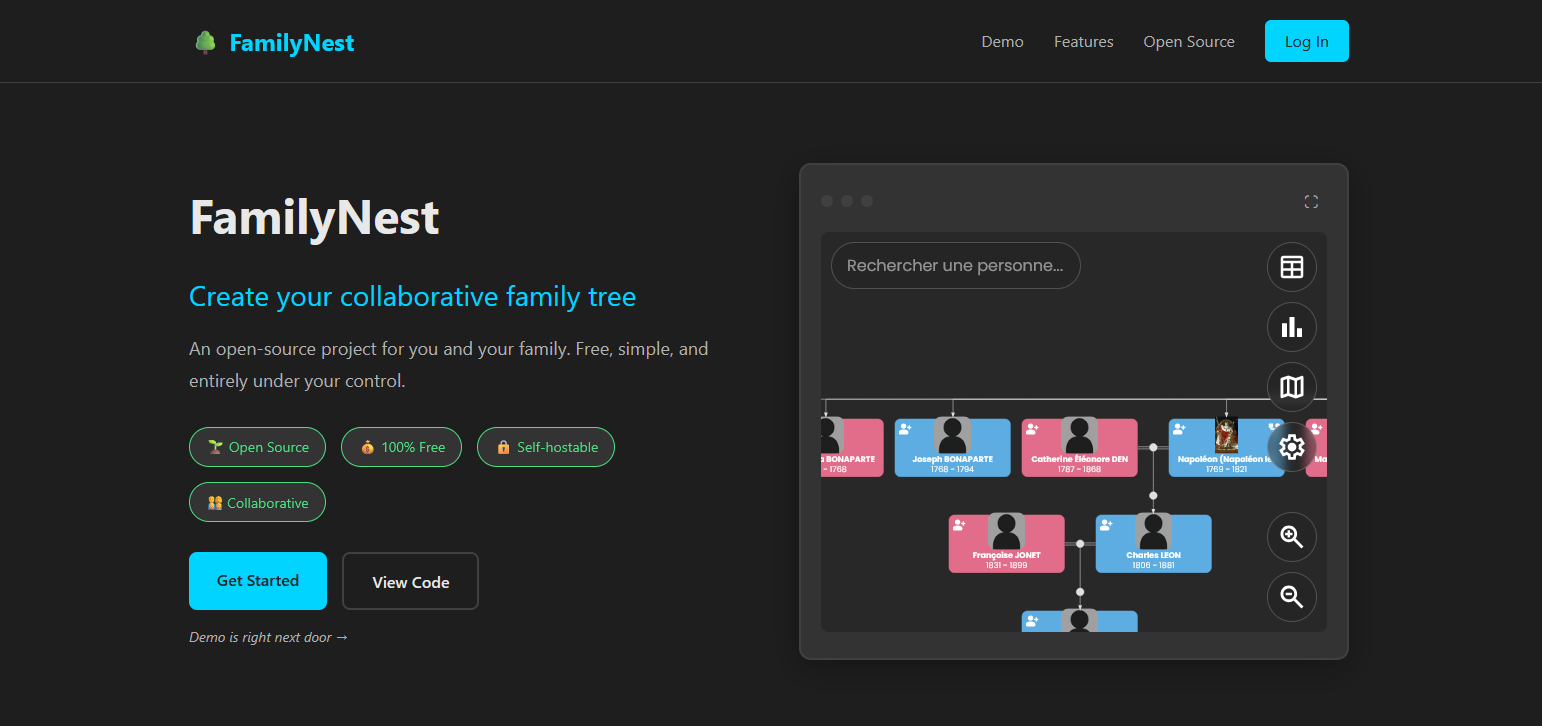Open the map view icon

(1291, 387)
